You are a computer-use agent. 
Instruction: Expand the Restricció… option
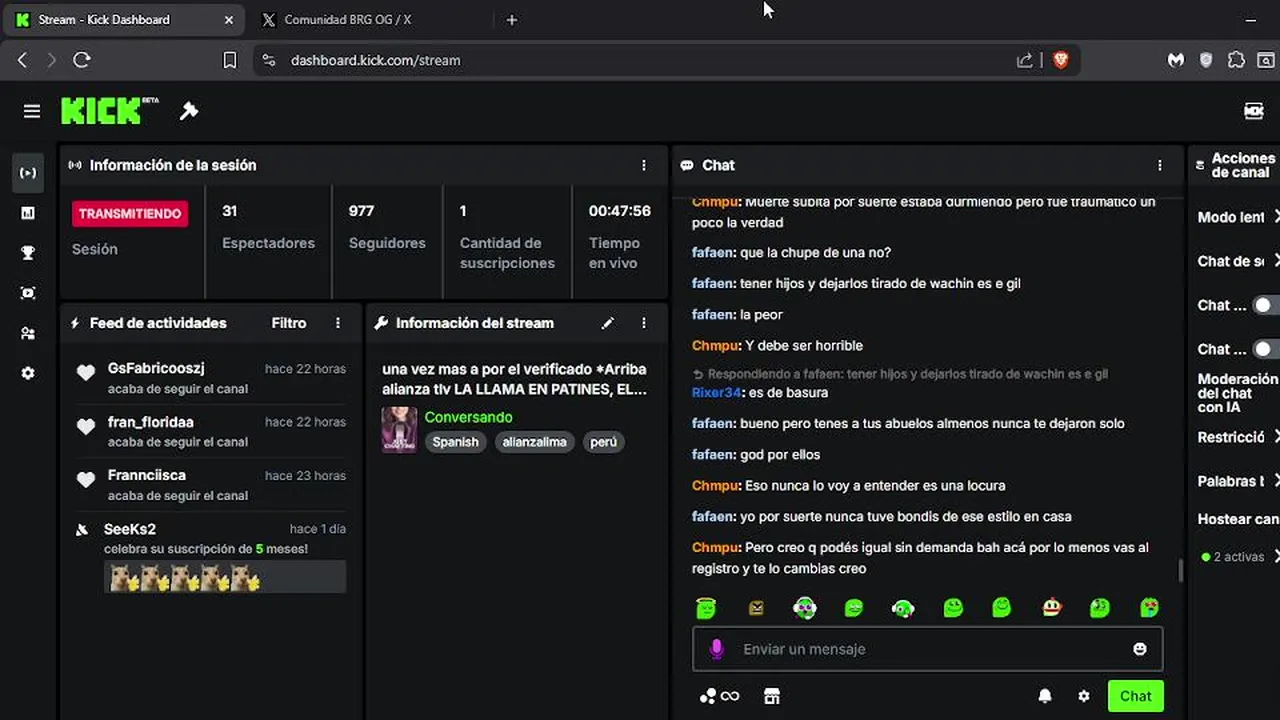[x=1238, y=437]
